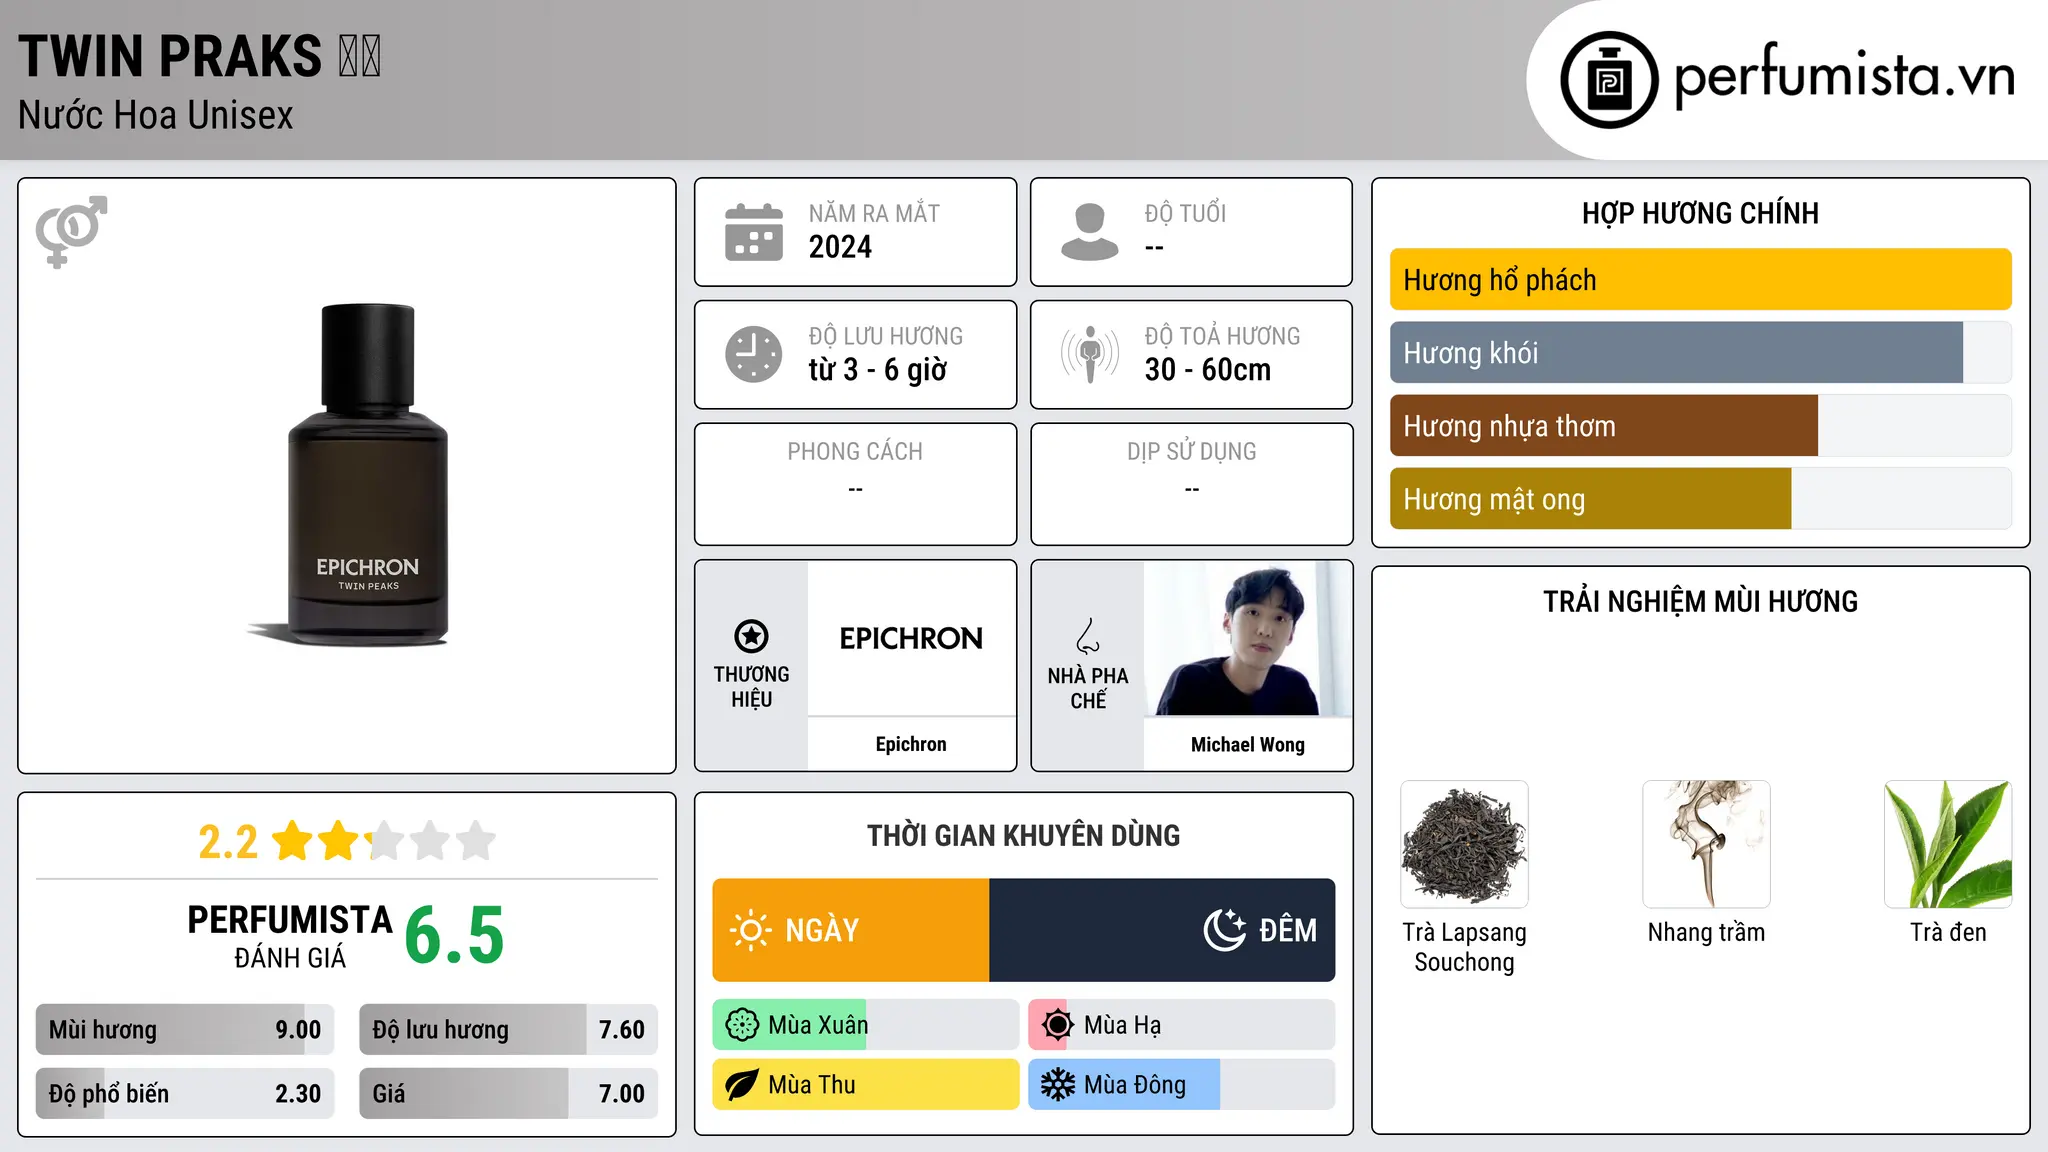Click the Độ phổ biến 2.30 score bar

click(185, 1094)
